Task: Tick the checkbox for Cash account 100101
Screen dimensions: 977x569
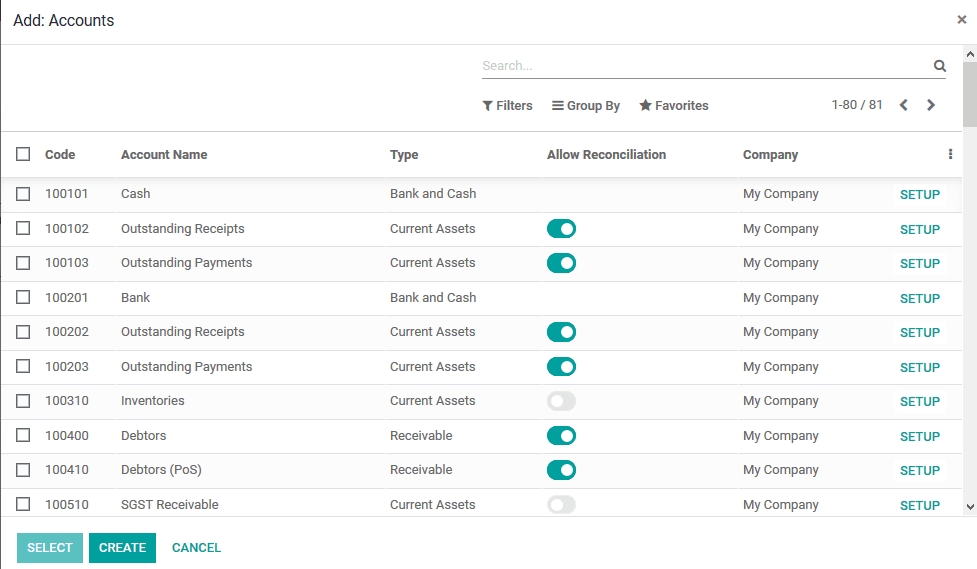Action: [23, 194]
